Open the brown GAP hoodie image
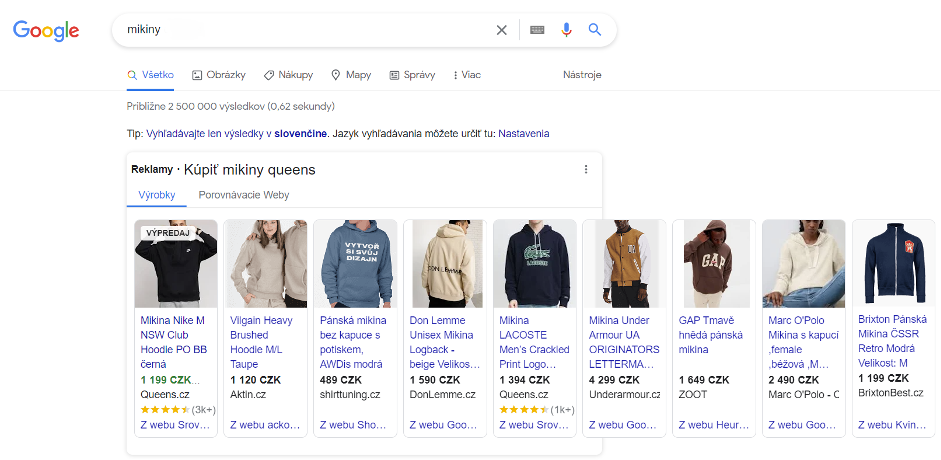The height and width of the screenshot is (460, 941). tap(715, 264)
